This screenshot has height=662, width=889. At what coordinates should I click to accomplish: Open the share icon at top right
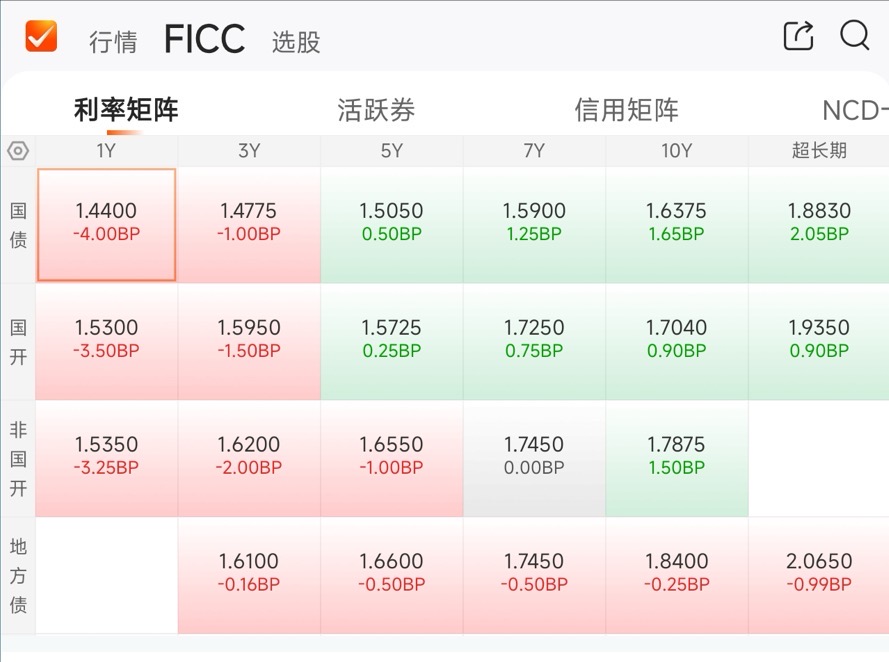pyautogui.click(x=798, y=36)
